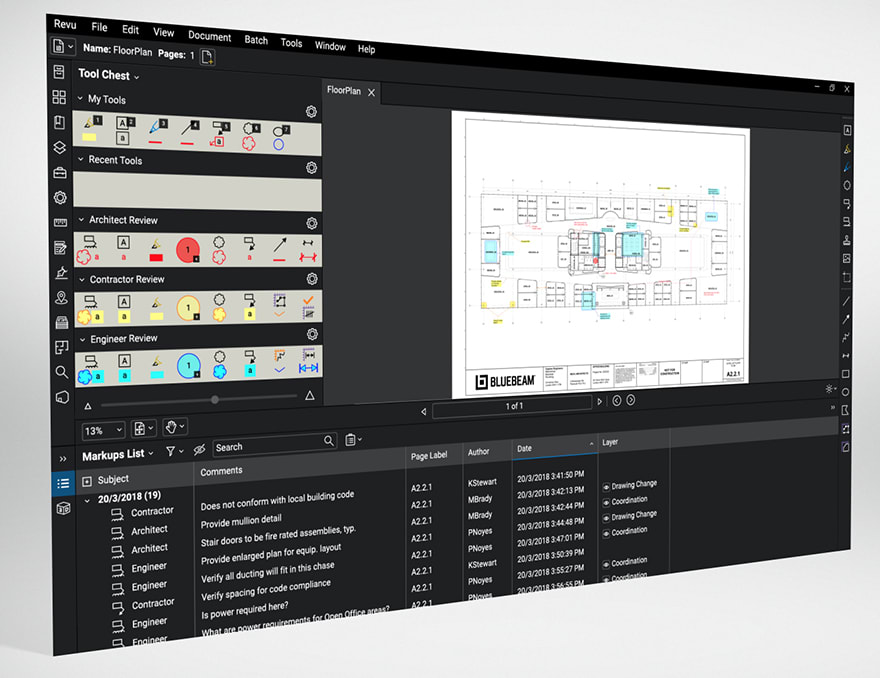Go to previous page arrow

(424, 411)
